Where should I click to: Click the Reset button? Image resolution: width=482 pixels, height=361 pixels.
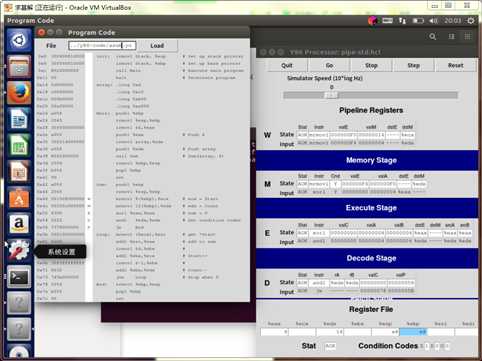tap(455, 65)
